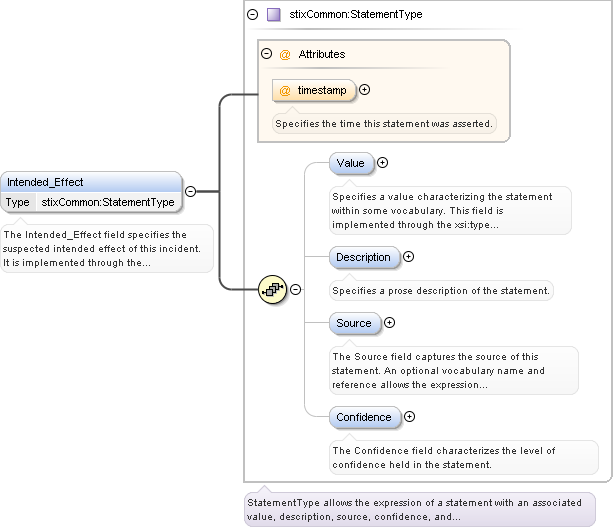Click the timestamp attribute label
The height and width of the screenshot is (530, 614).
pos(321,90)
